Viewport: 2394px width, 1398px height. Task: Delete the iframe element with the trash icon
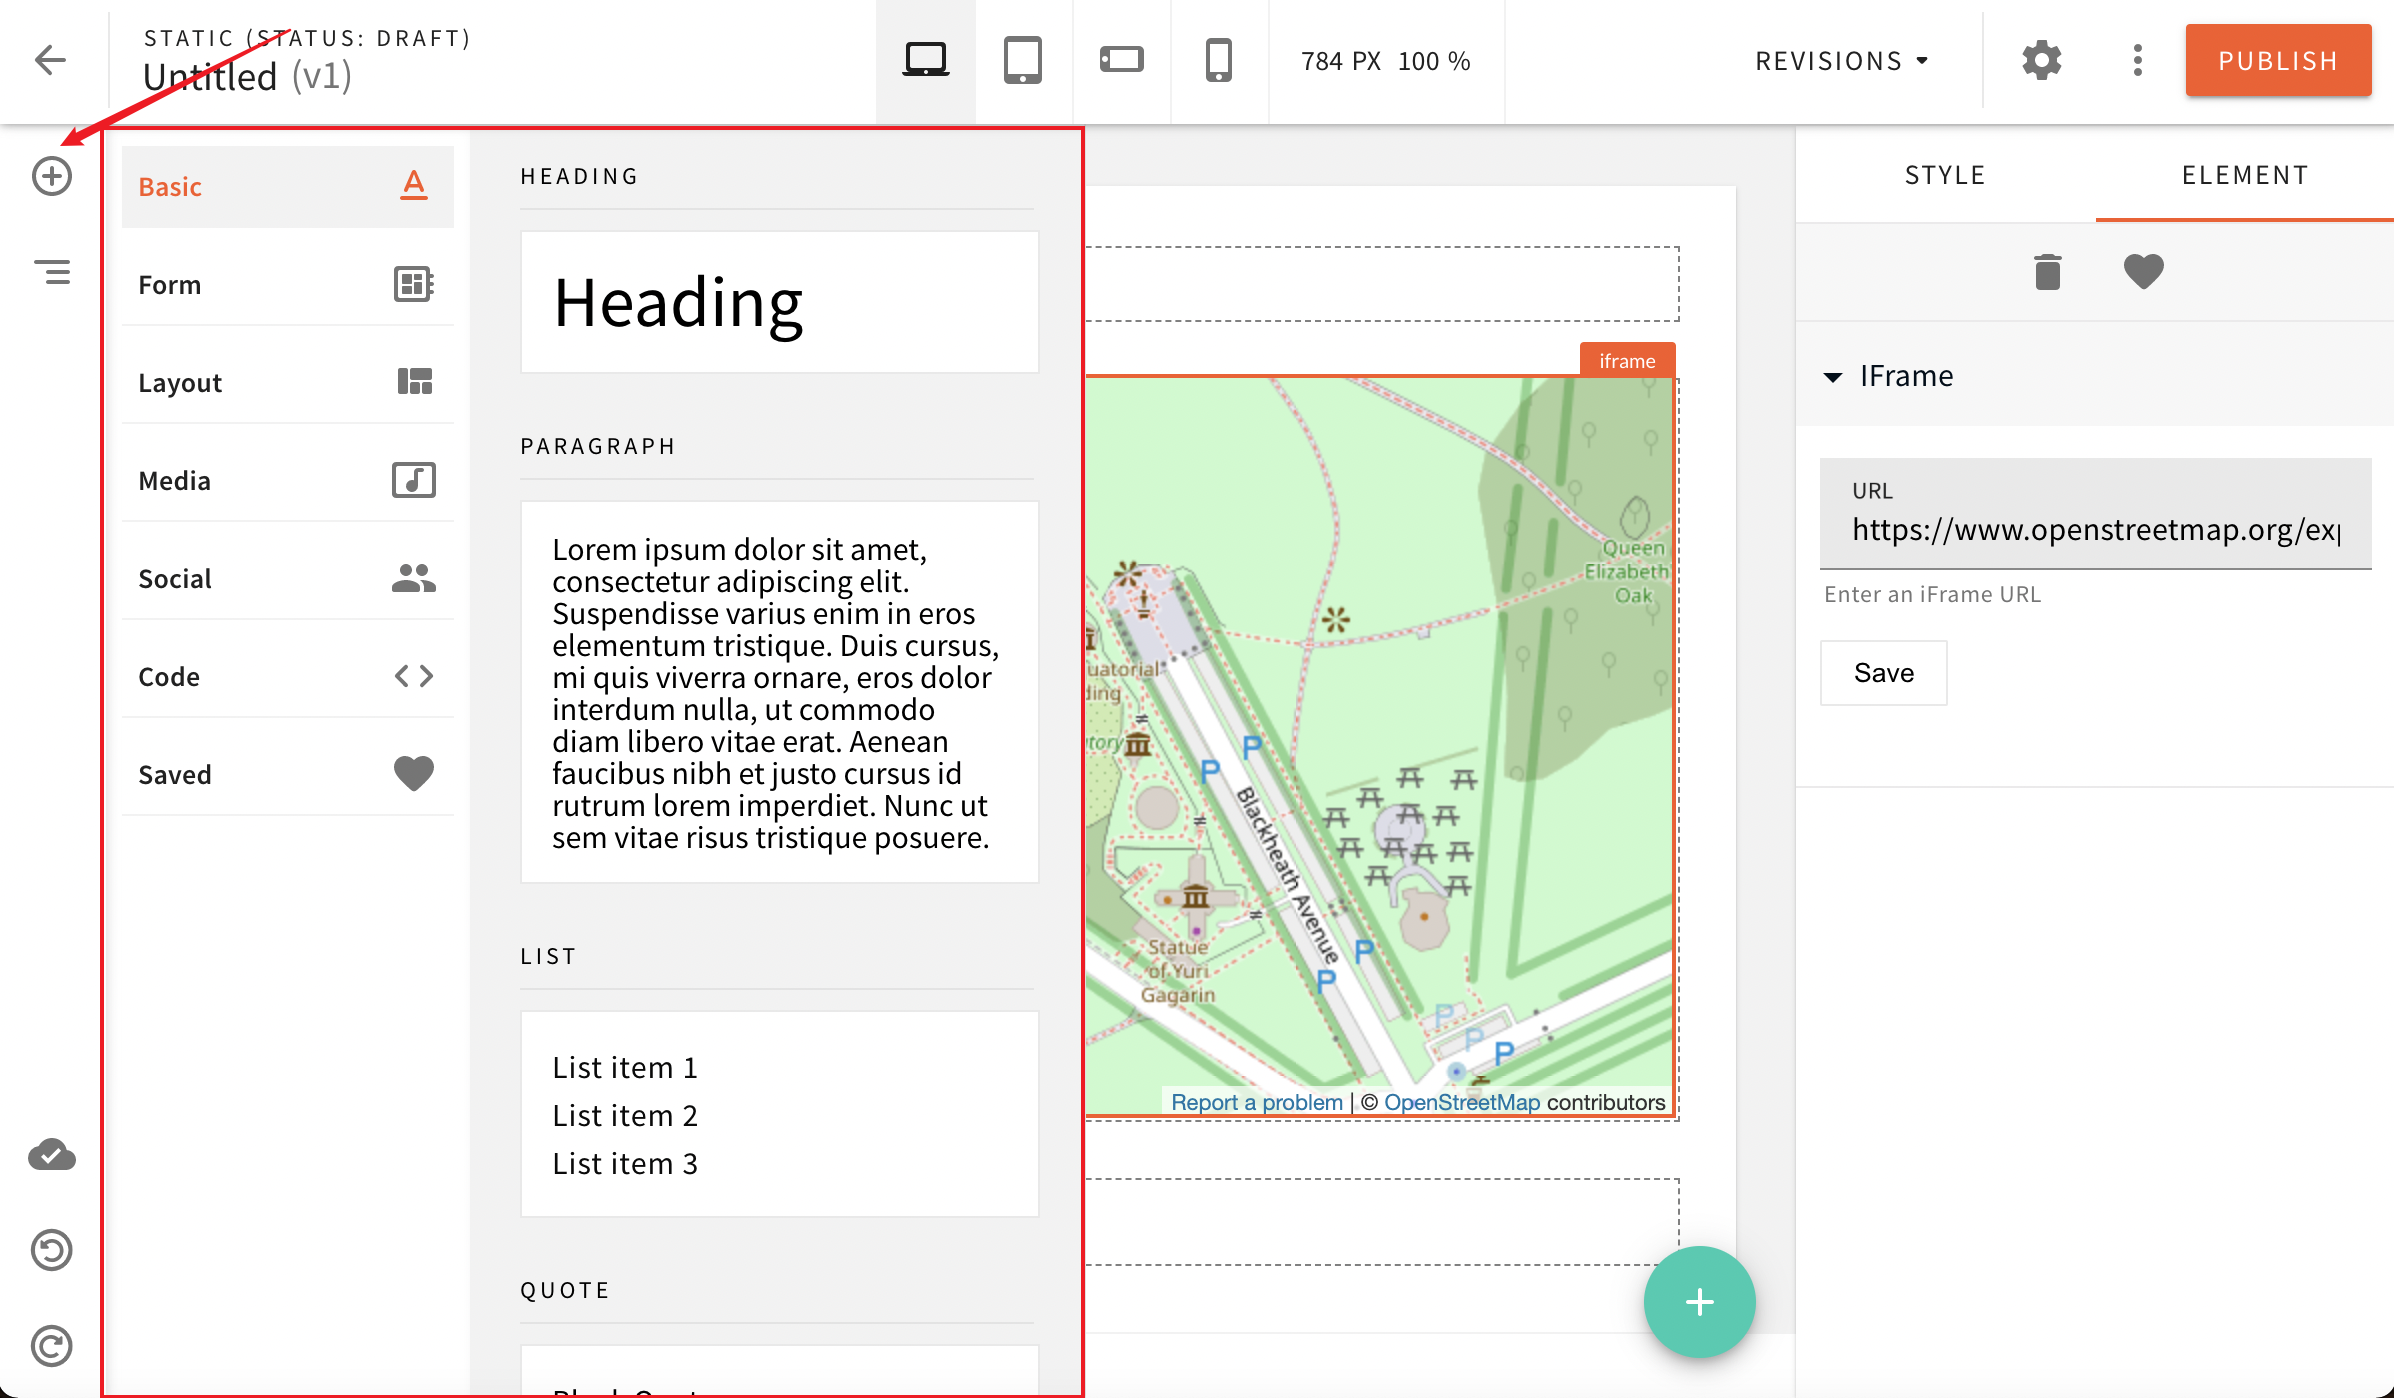pos(2045,271)
